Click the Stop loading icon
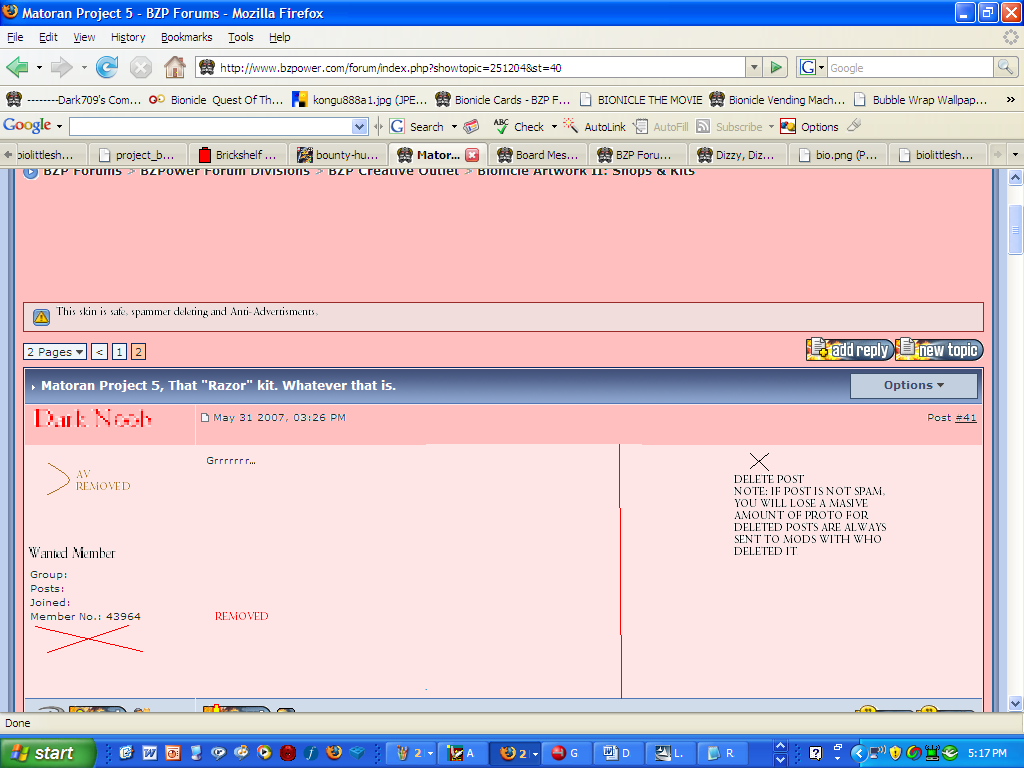The width and height of the screenshot is (1024, 768). pos(140,67)
